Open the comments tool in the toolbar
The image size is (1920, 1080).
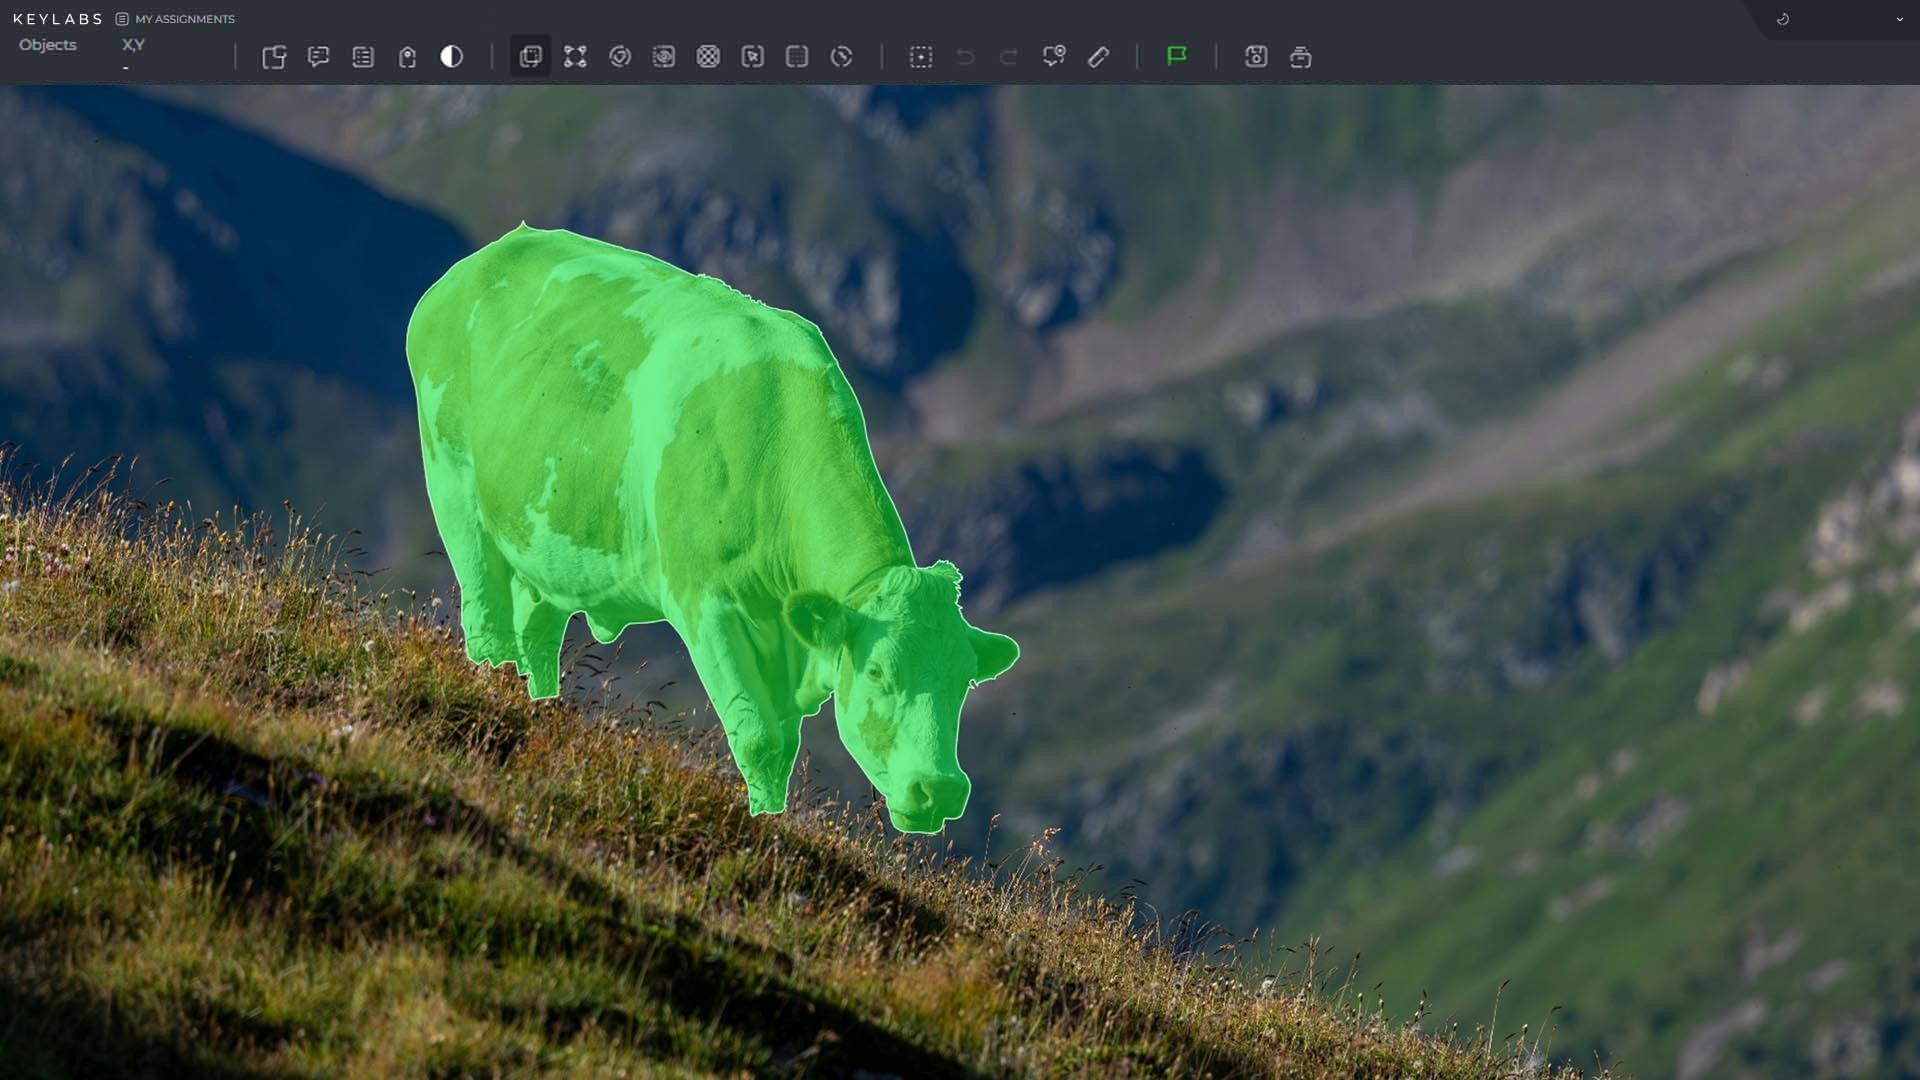coord(319,57)
